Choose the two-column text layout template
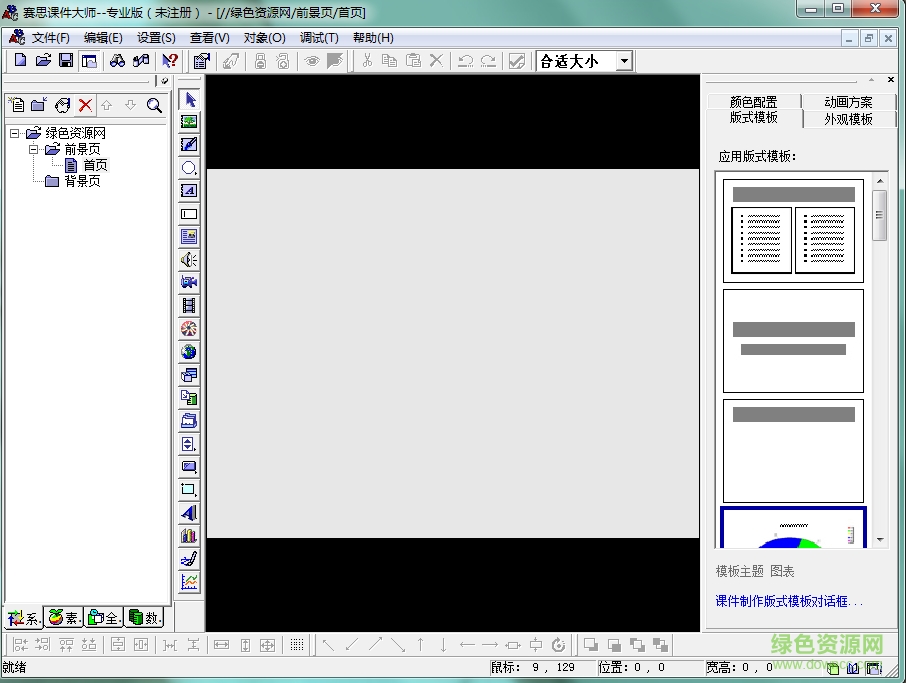The height and width of the screenshot is (683, 906). pos(793,231)
